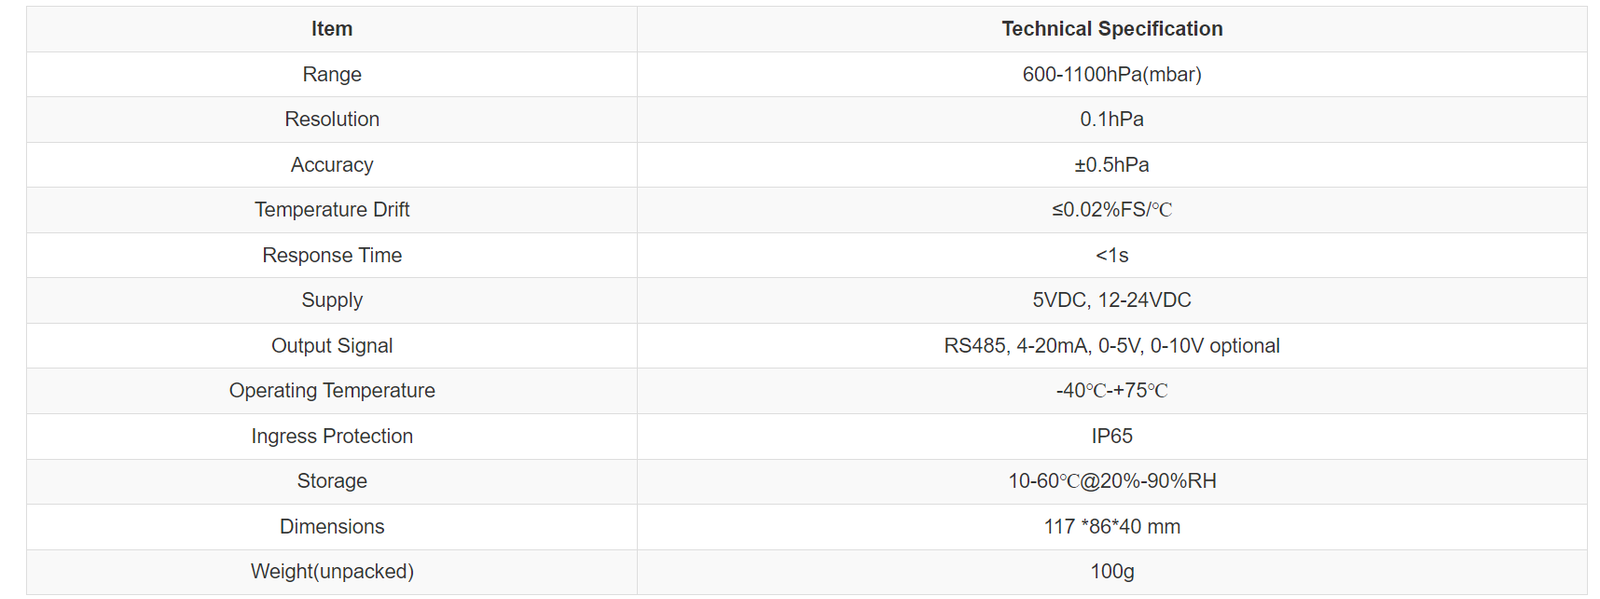This screenshot has height=599, width=1600.
Task: Select the Accuracy row label
Action: (332, 165)
